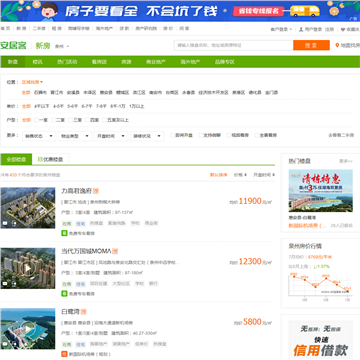
Task: Click the user login person icon
Action: [301, 29]
